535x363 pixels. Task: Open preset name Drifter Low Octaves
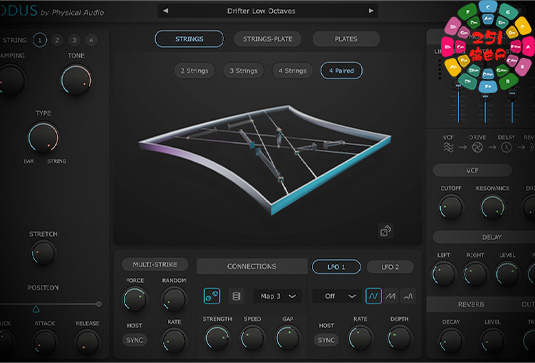click(x=261, y=11)
